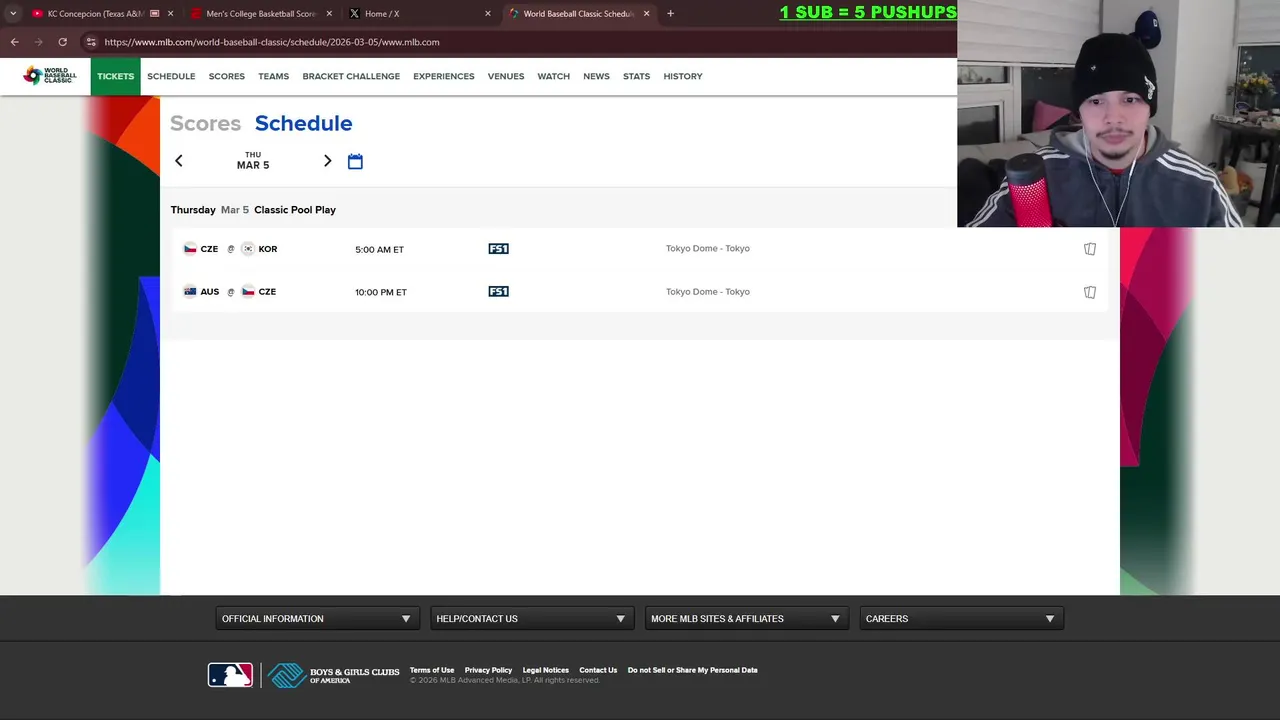The width and height of the screenshot is (1280, 720).
Task: Click KOR team name
Action: click(x=268, y=249)
